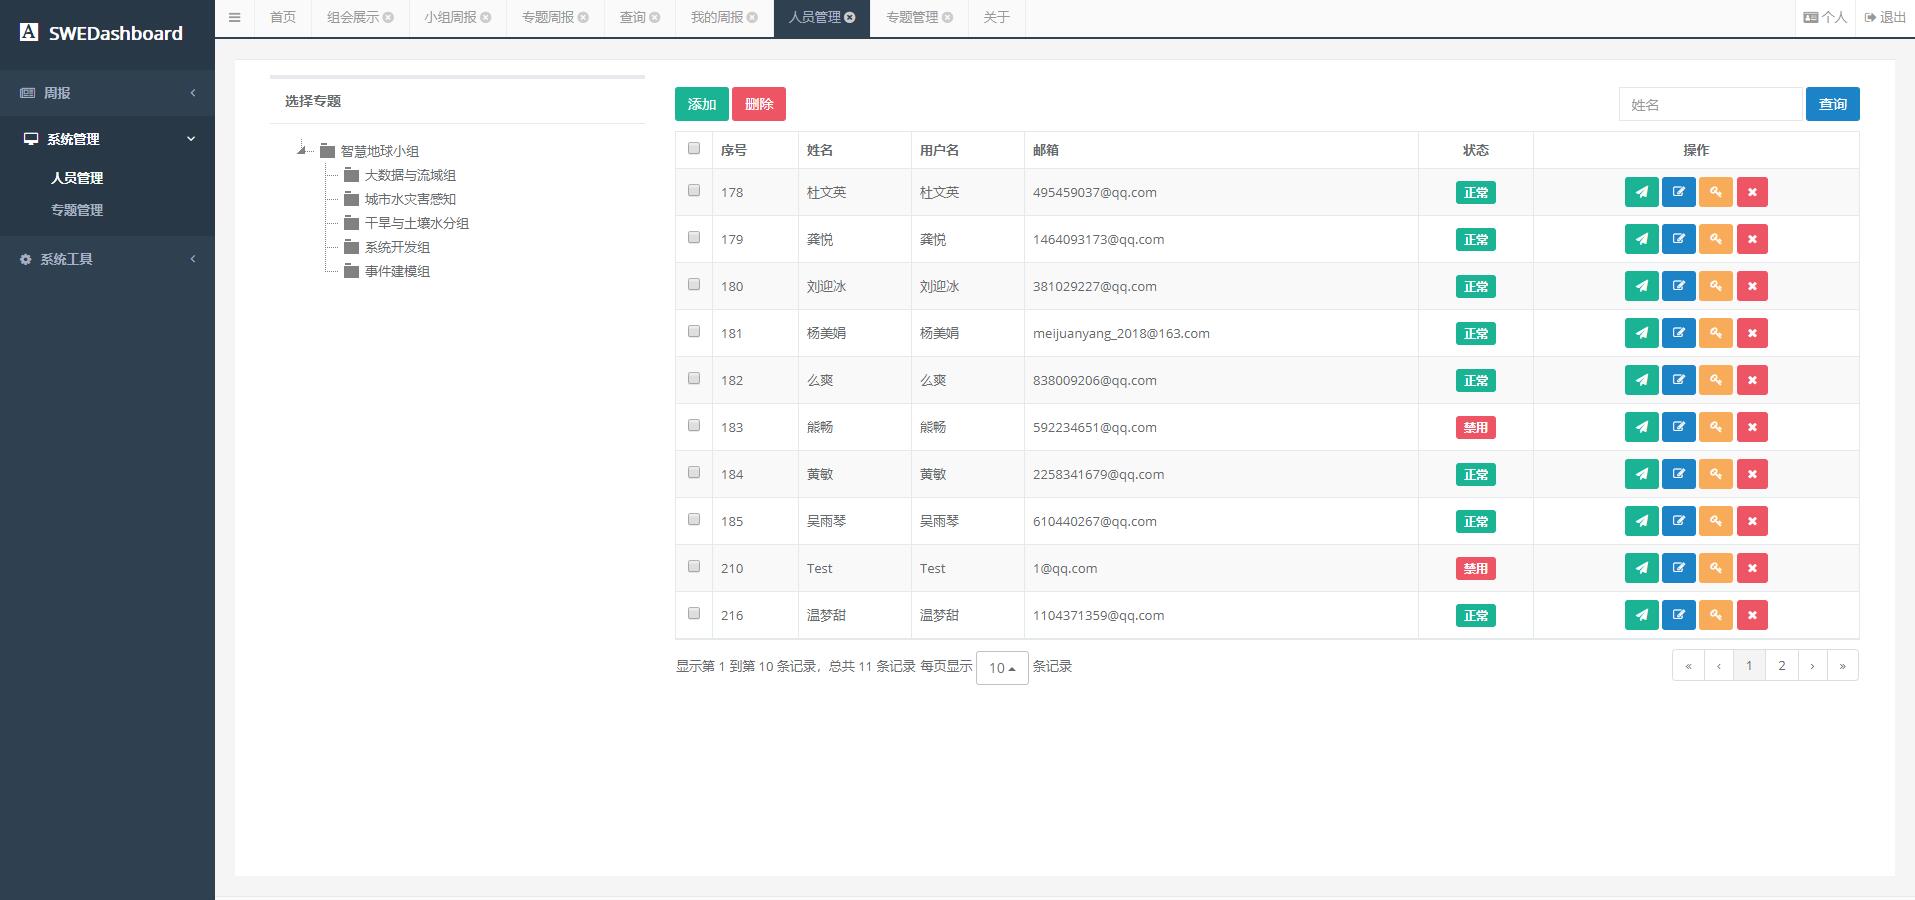The image size is (1915, 900).
Task: Click the green 添加 button
Action: pos(702,104)
